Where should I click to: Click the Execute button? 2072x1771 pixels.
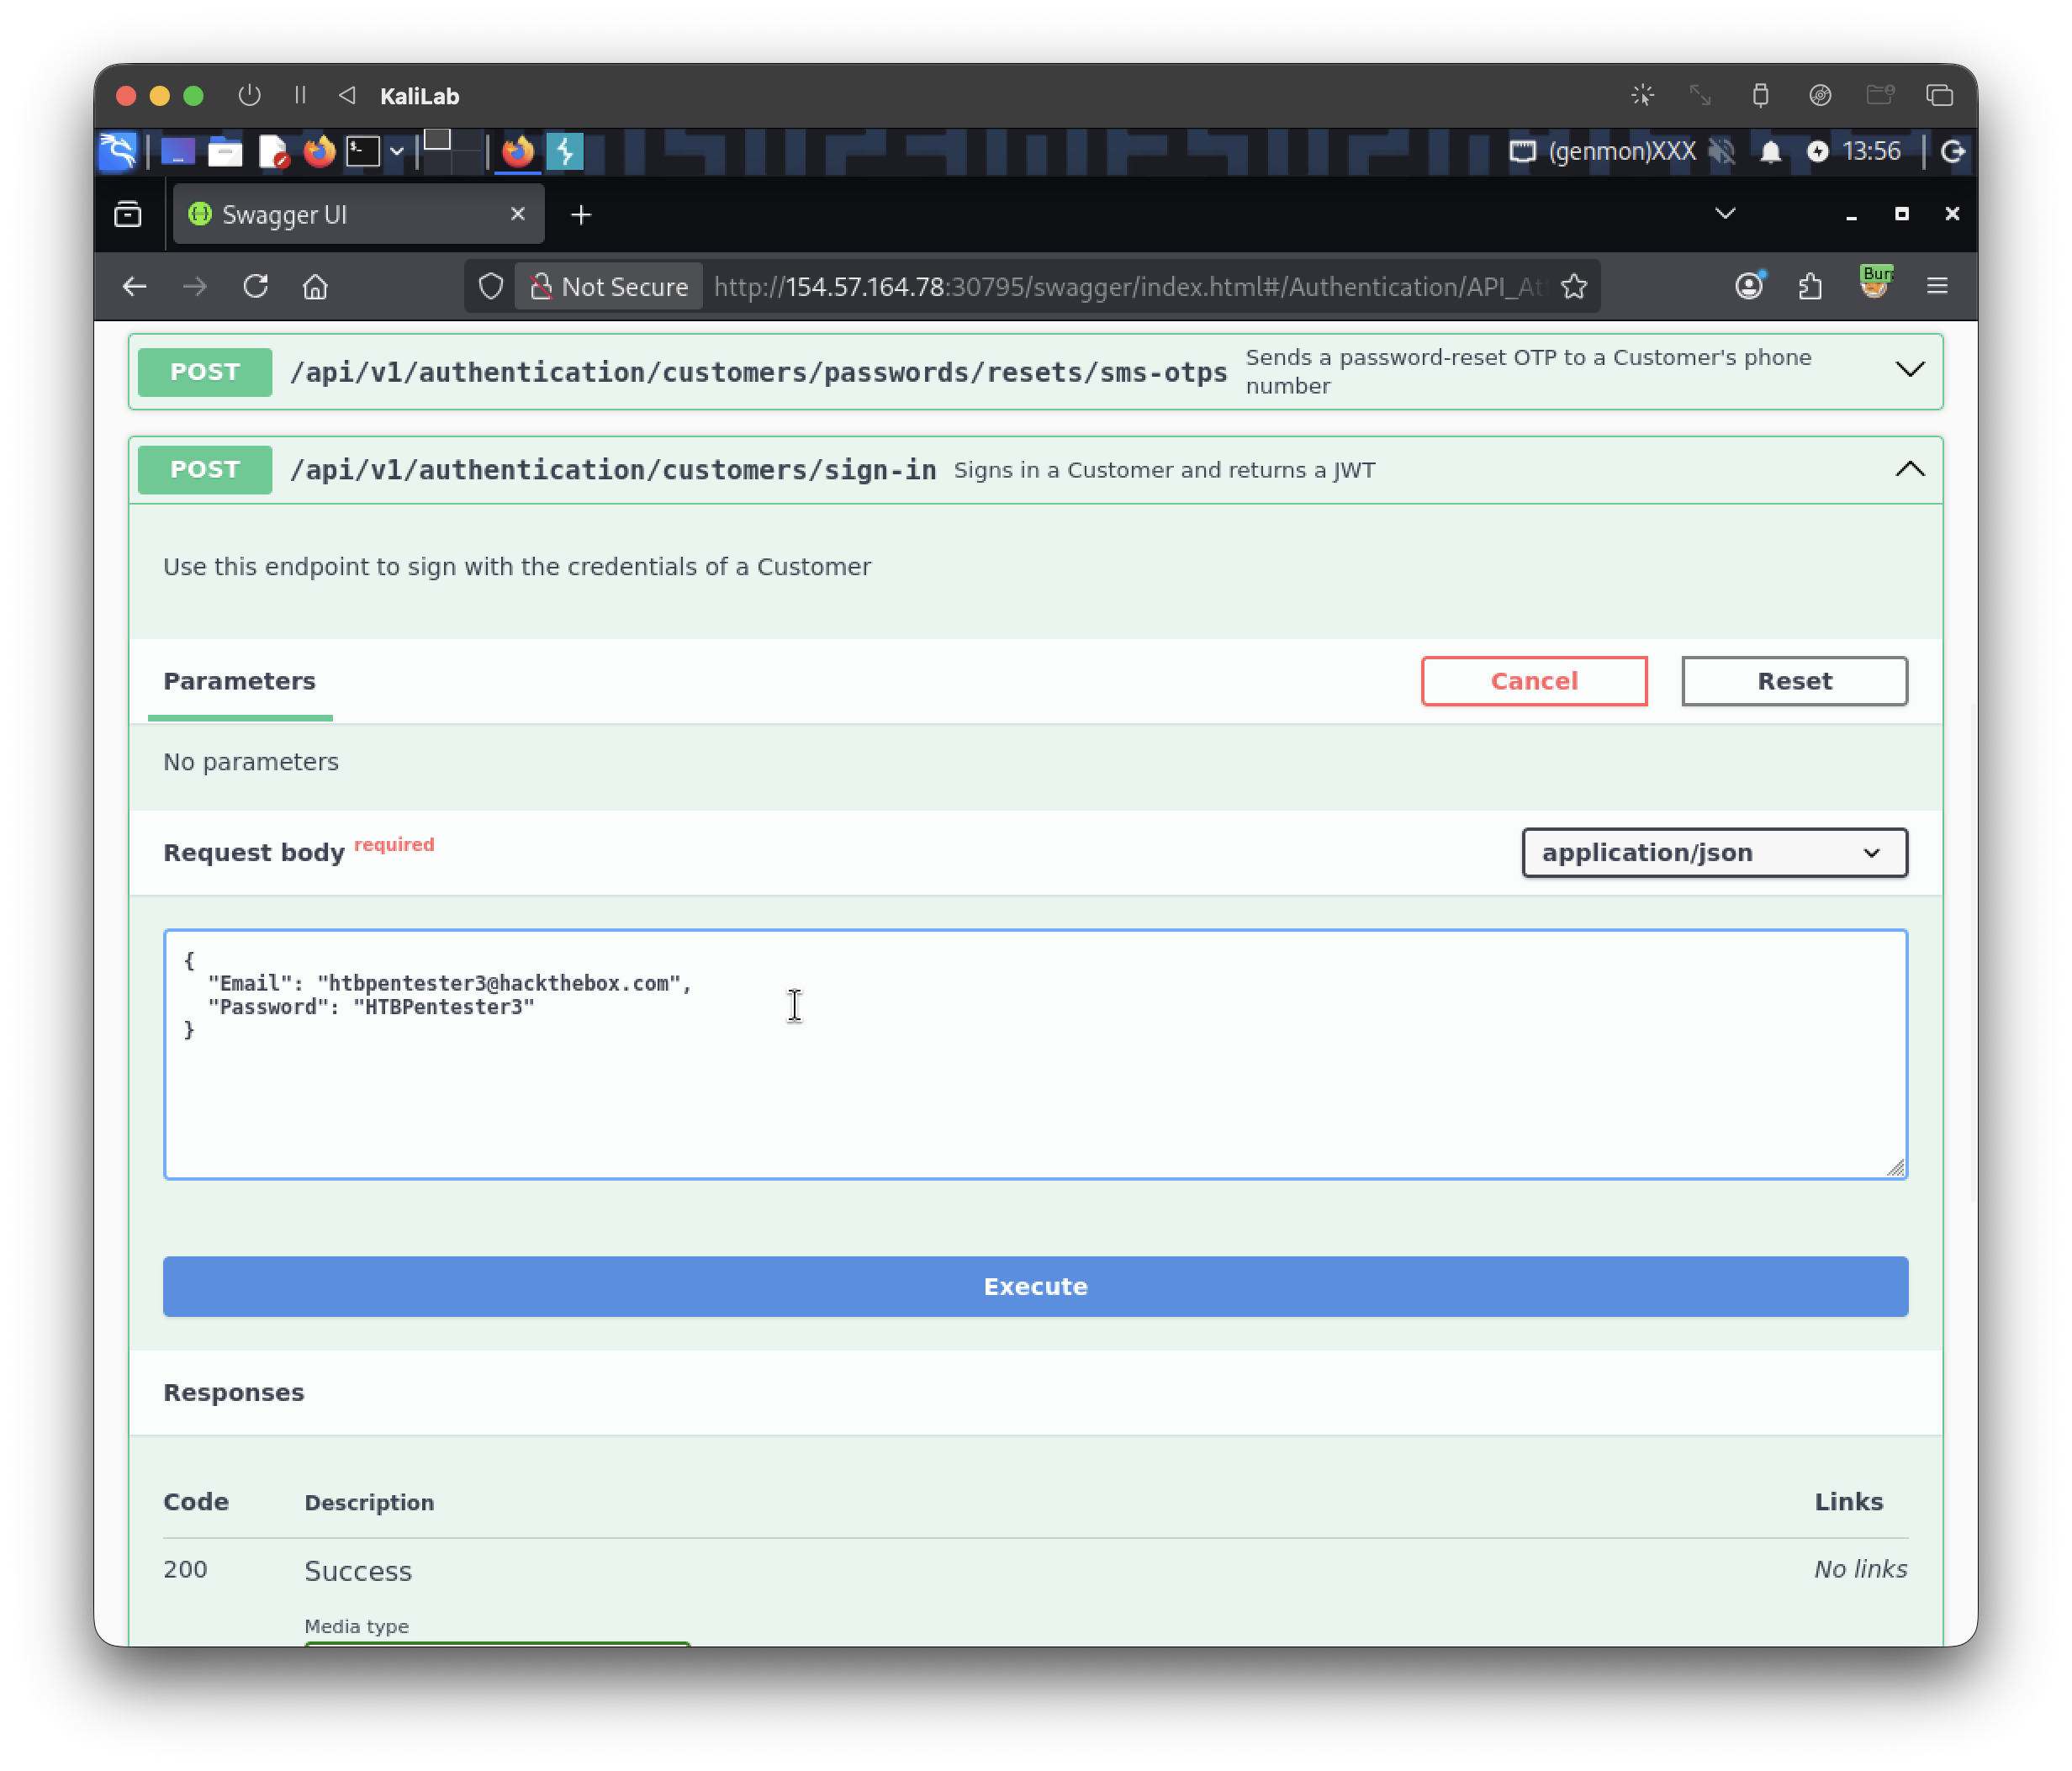coord(1035,1286)
